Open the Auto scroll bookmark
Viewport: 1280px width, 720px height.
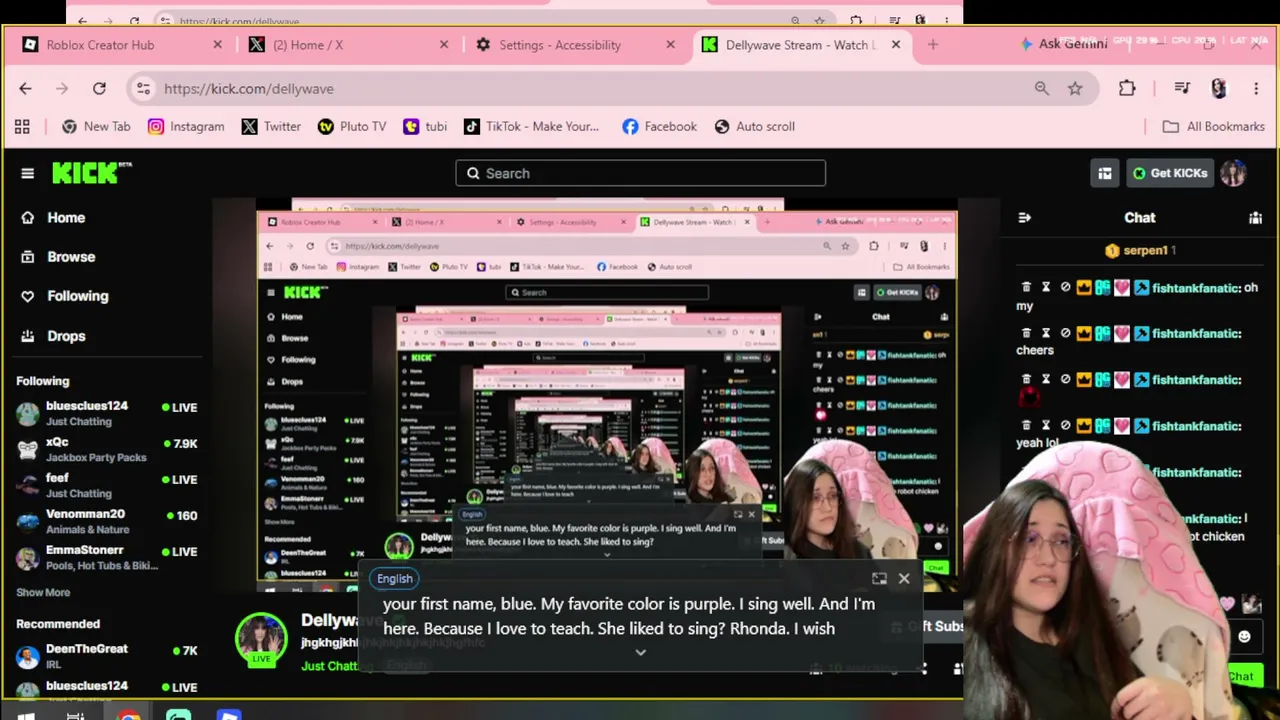tap(755, 126)
